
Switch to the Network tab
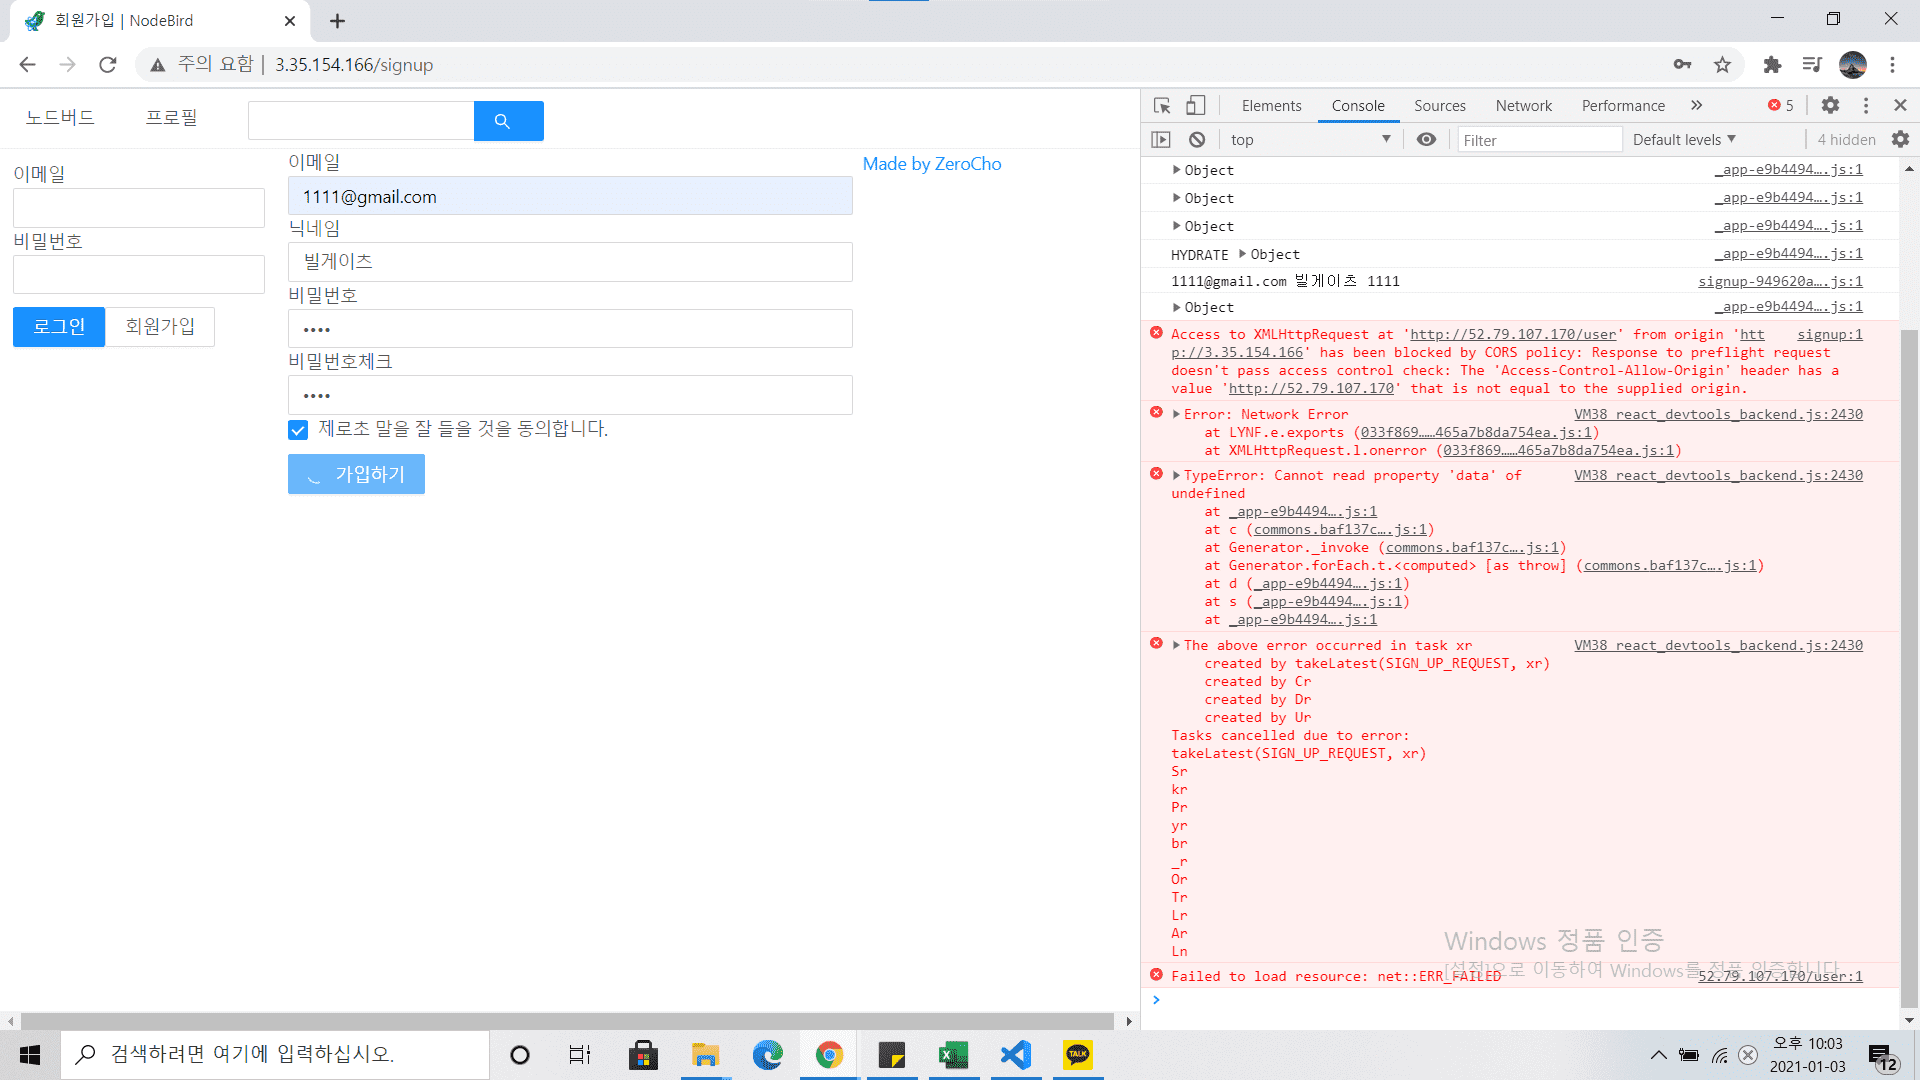click(1523, 105)
